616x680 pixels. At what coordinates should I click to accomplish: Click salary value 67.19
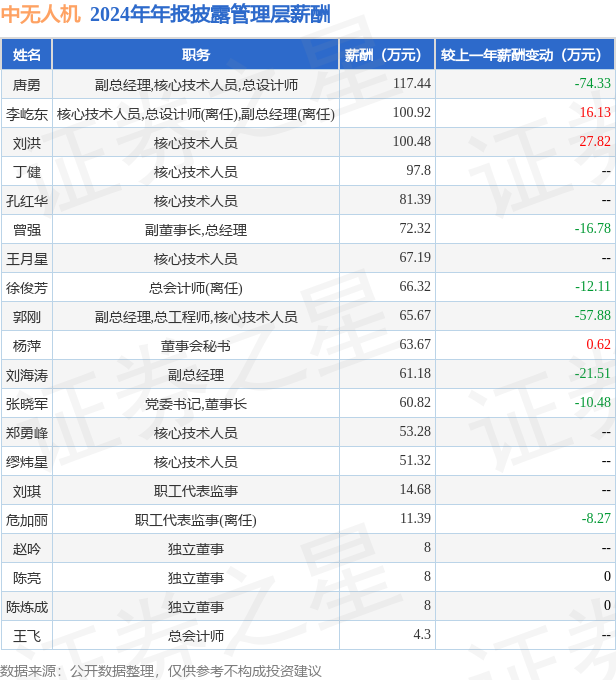pyautogui.click(x=415, y=257)
